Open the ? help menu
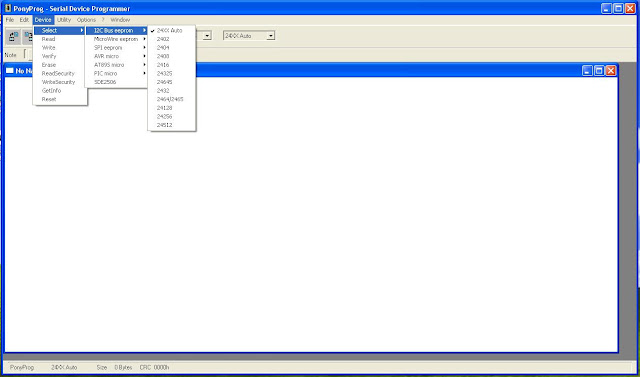640x377 pixels. (103, 20)
